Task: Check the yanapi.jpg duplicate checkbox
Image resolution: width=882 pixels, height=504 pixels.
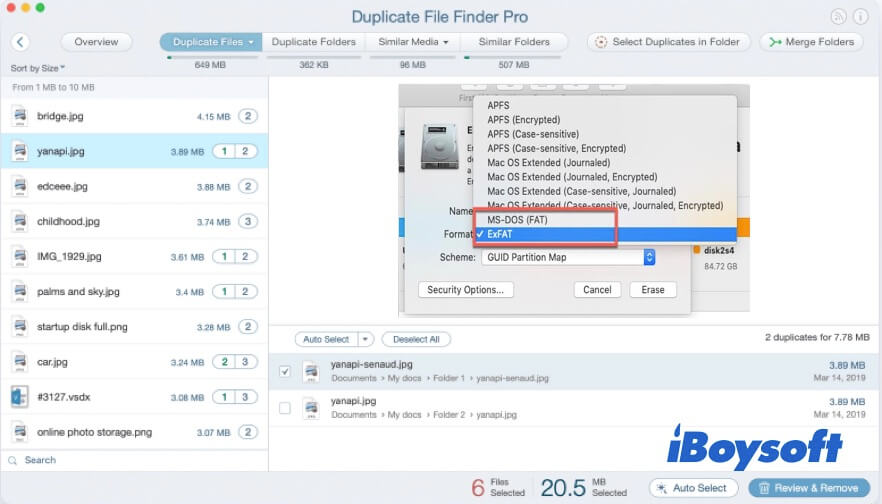Action: pyautogui.click(x=285, y=408)
